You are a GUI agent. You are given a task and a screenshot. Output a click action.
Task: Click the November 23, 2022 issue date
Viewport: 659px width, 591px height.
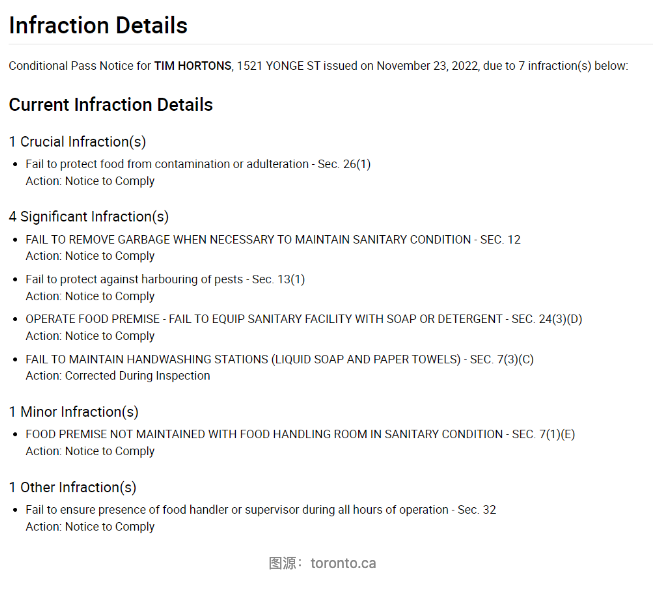click(427, 66)
